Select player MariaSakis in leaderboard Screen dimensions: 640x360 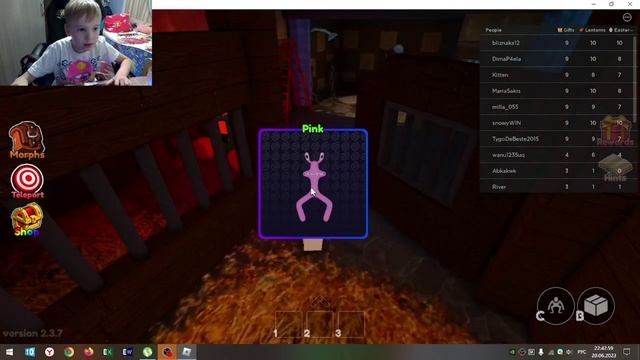[557, 91]
